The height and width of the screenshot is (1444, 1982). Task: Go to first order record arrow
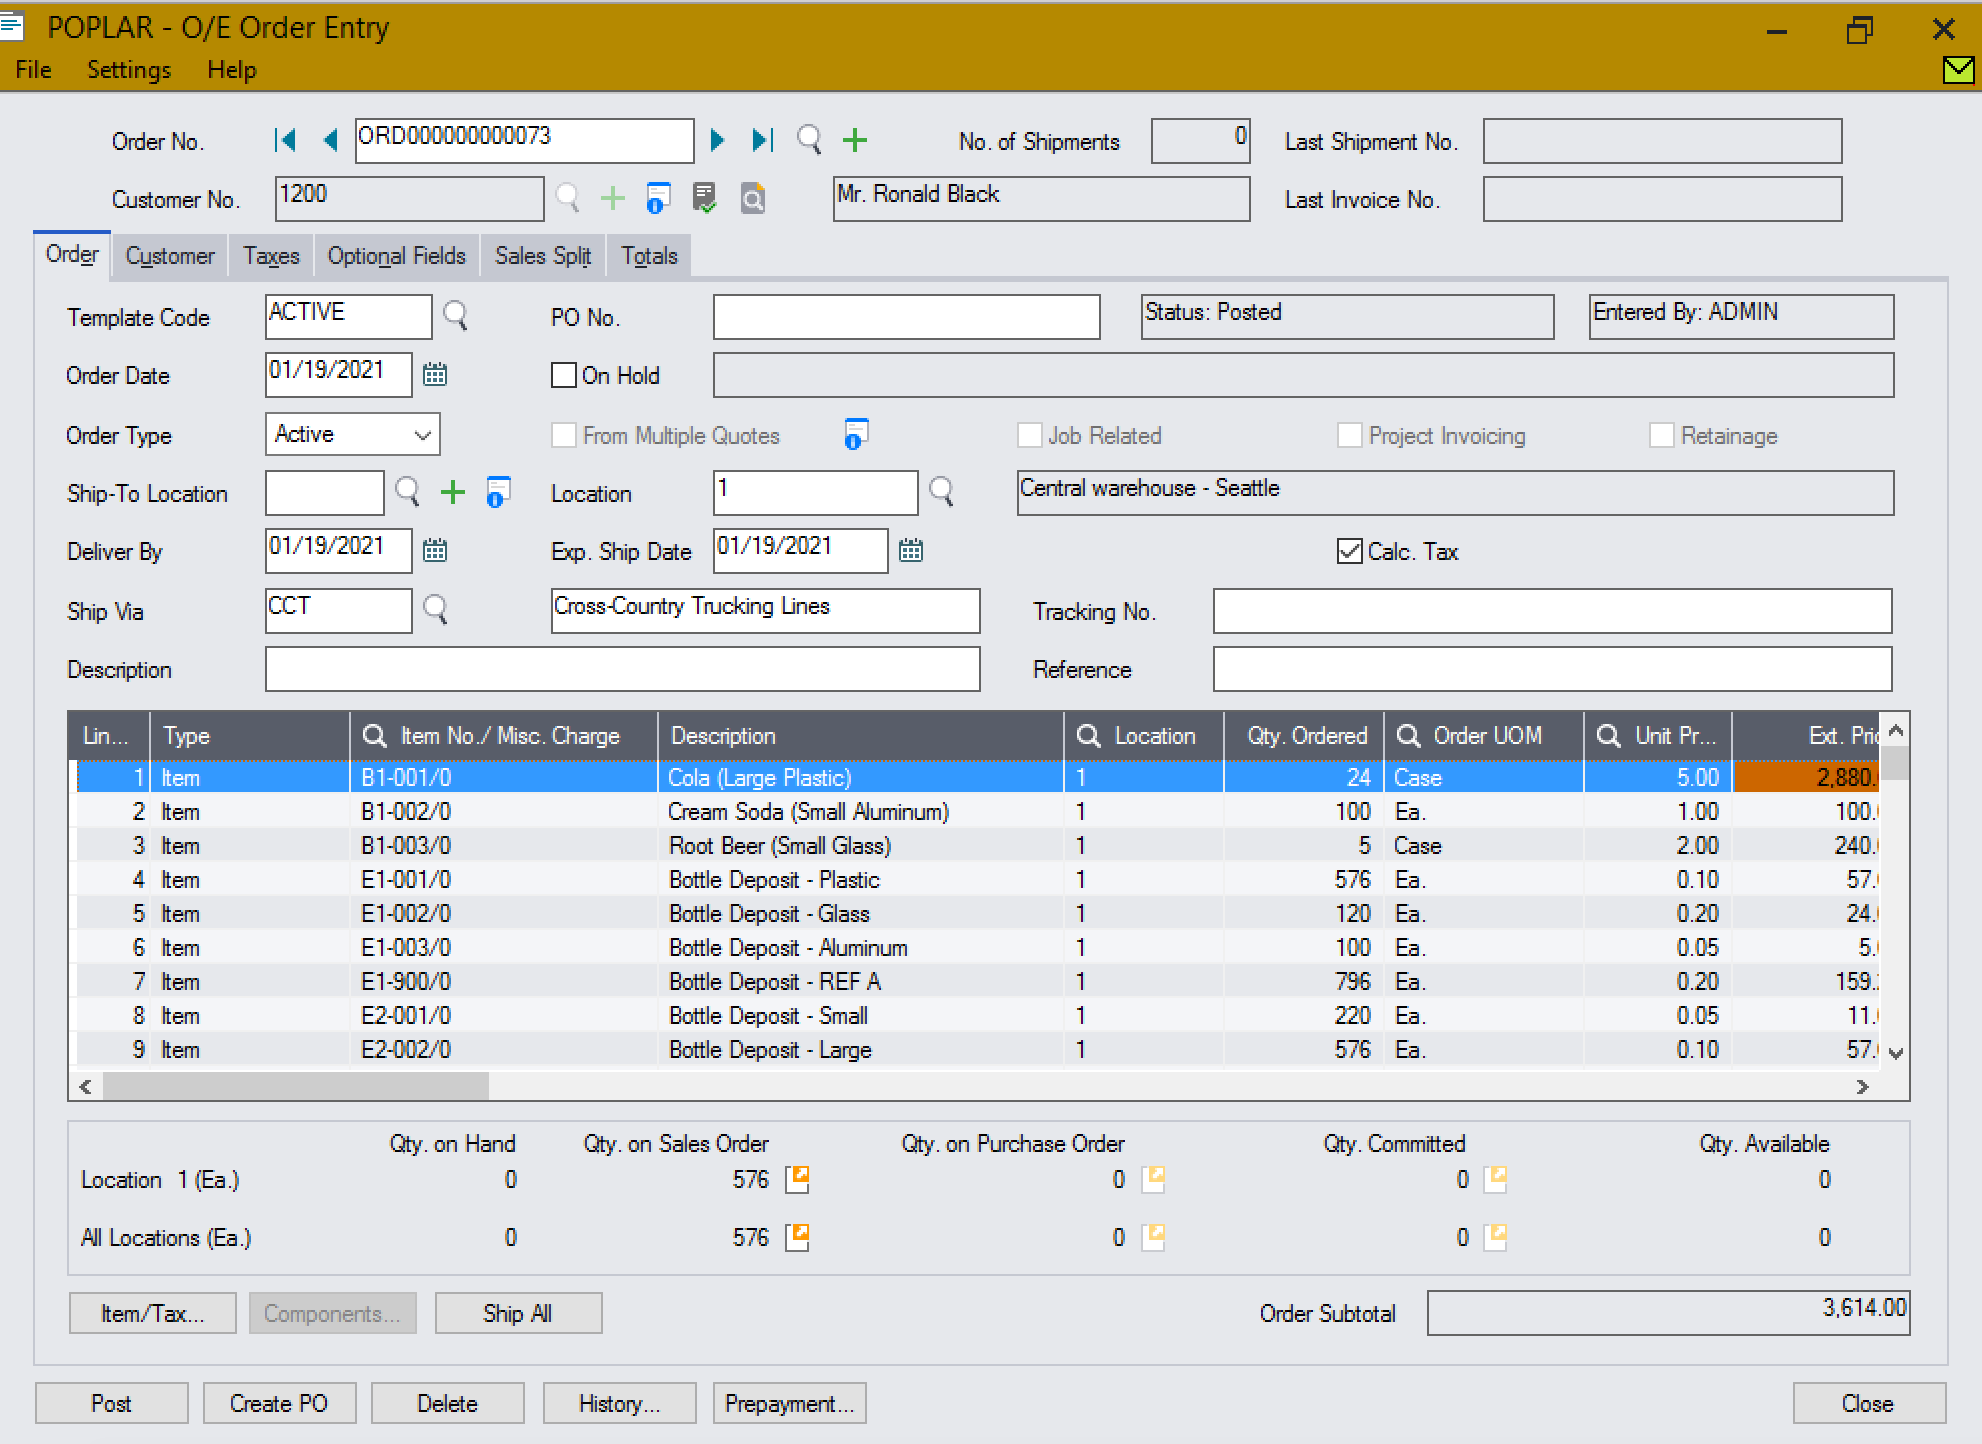[285, 140]
